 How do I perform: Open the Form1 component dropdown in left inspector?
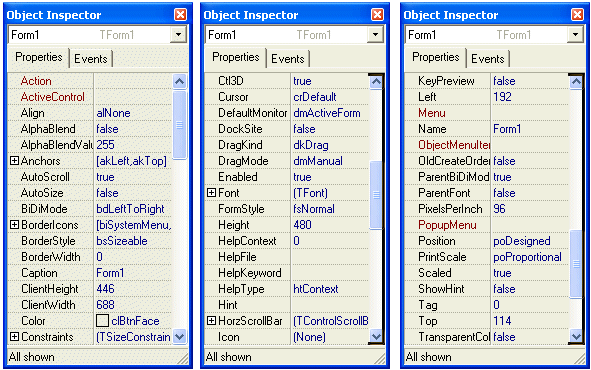[x=178, y=35]
